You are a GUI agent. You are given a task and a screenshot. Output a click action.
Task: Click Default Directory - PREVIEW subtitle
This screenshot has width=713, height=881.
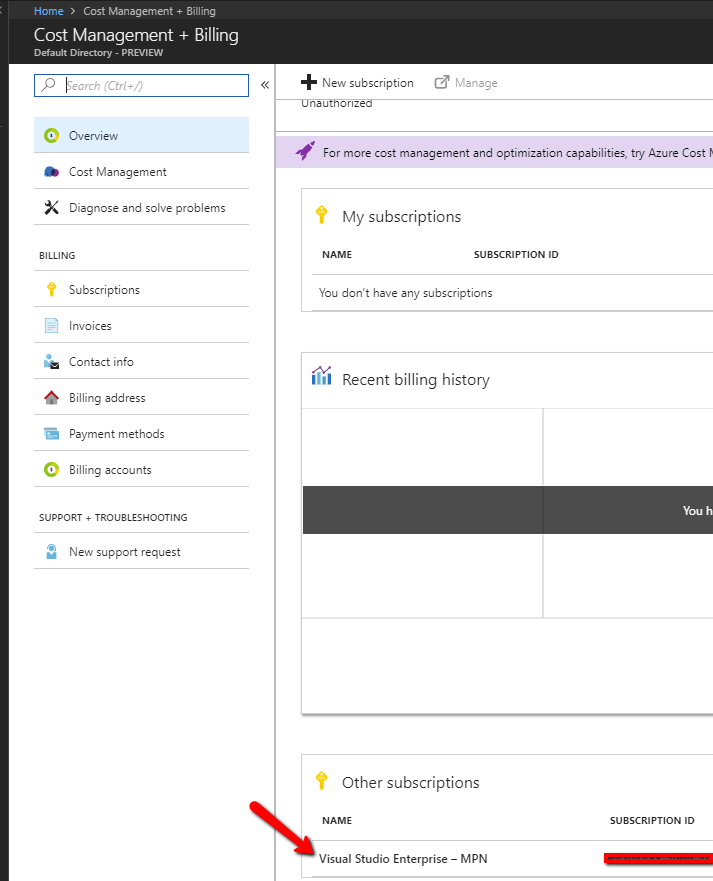coord(98,53)
